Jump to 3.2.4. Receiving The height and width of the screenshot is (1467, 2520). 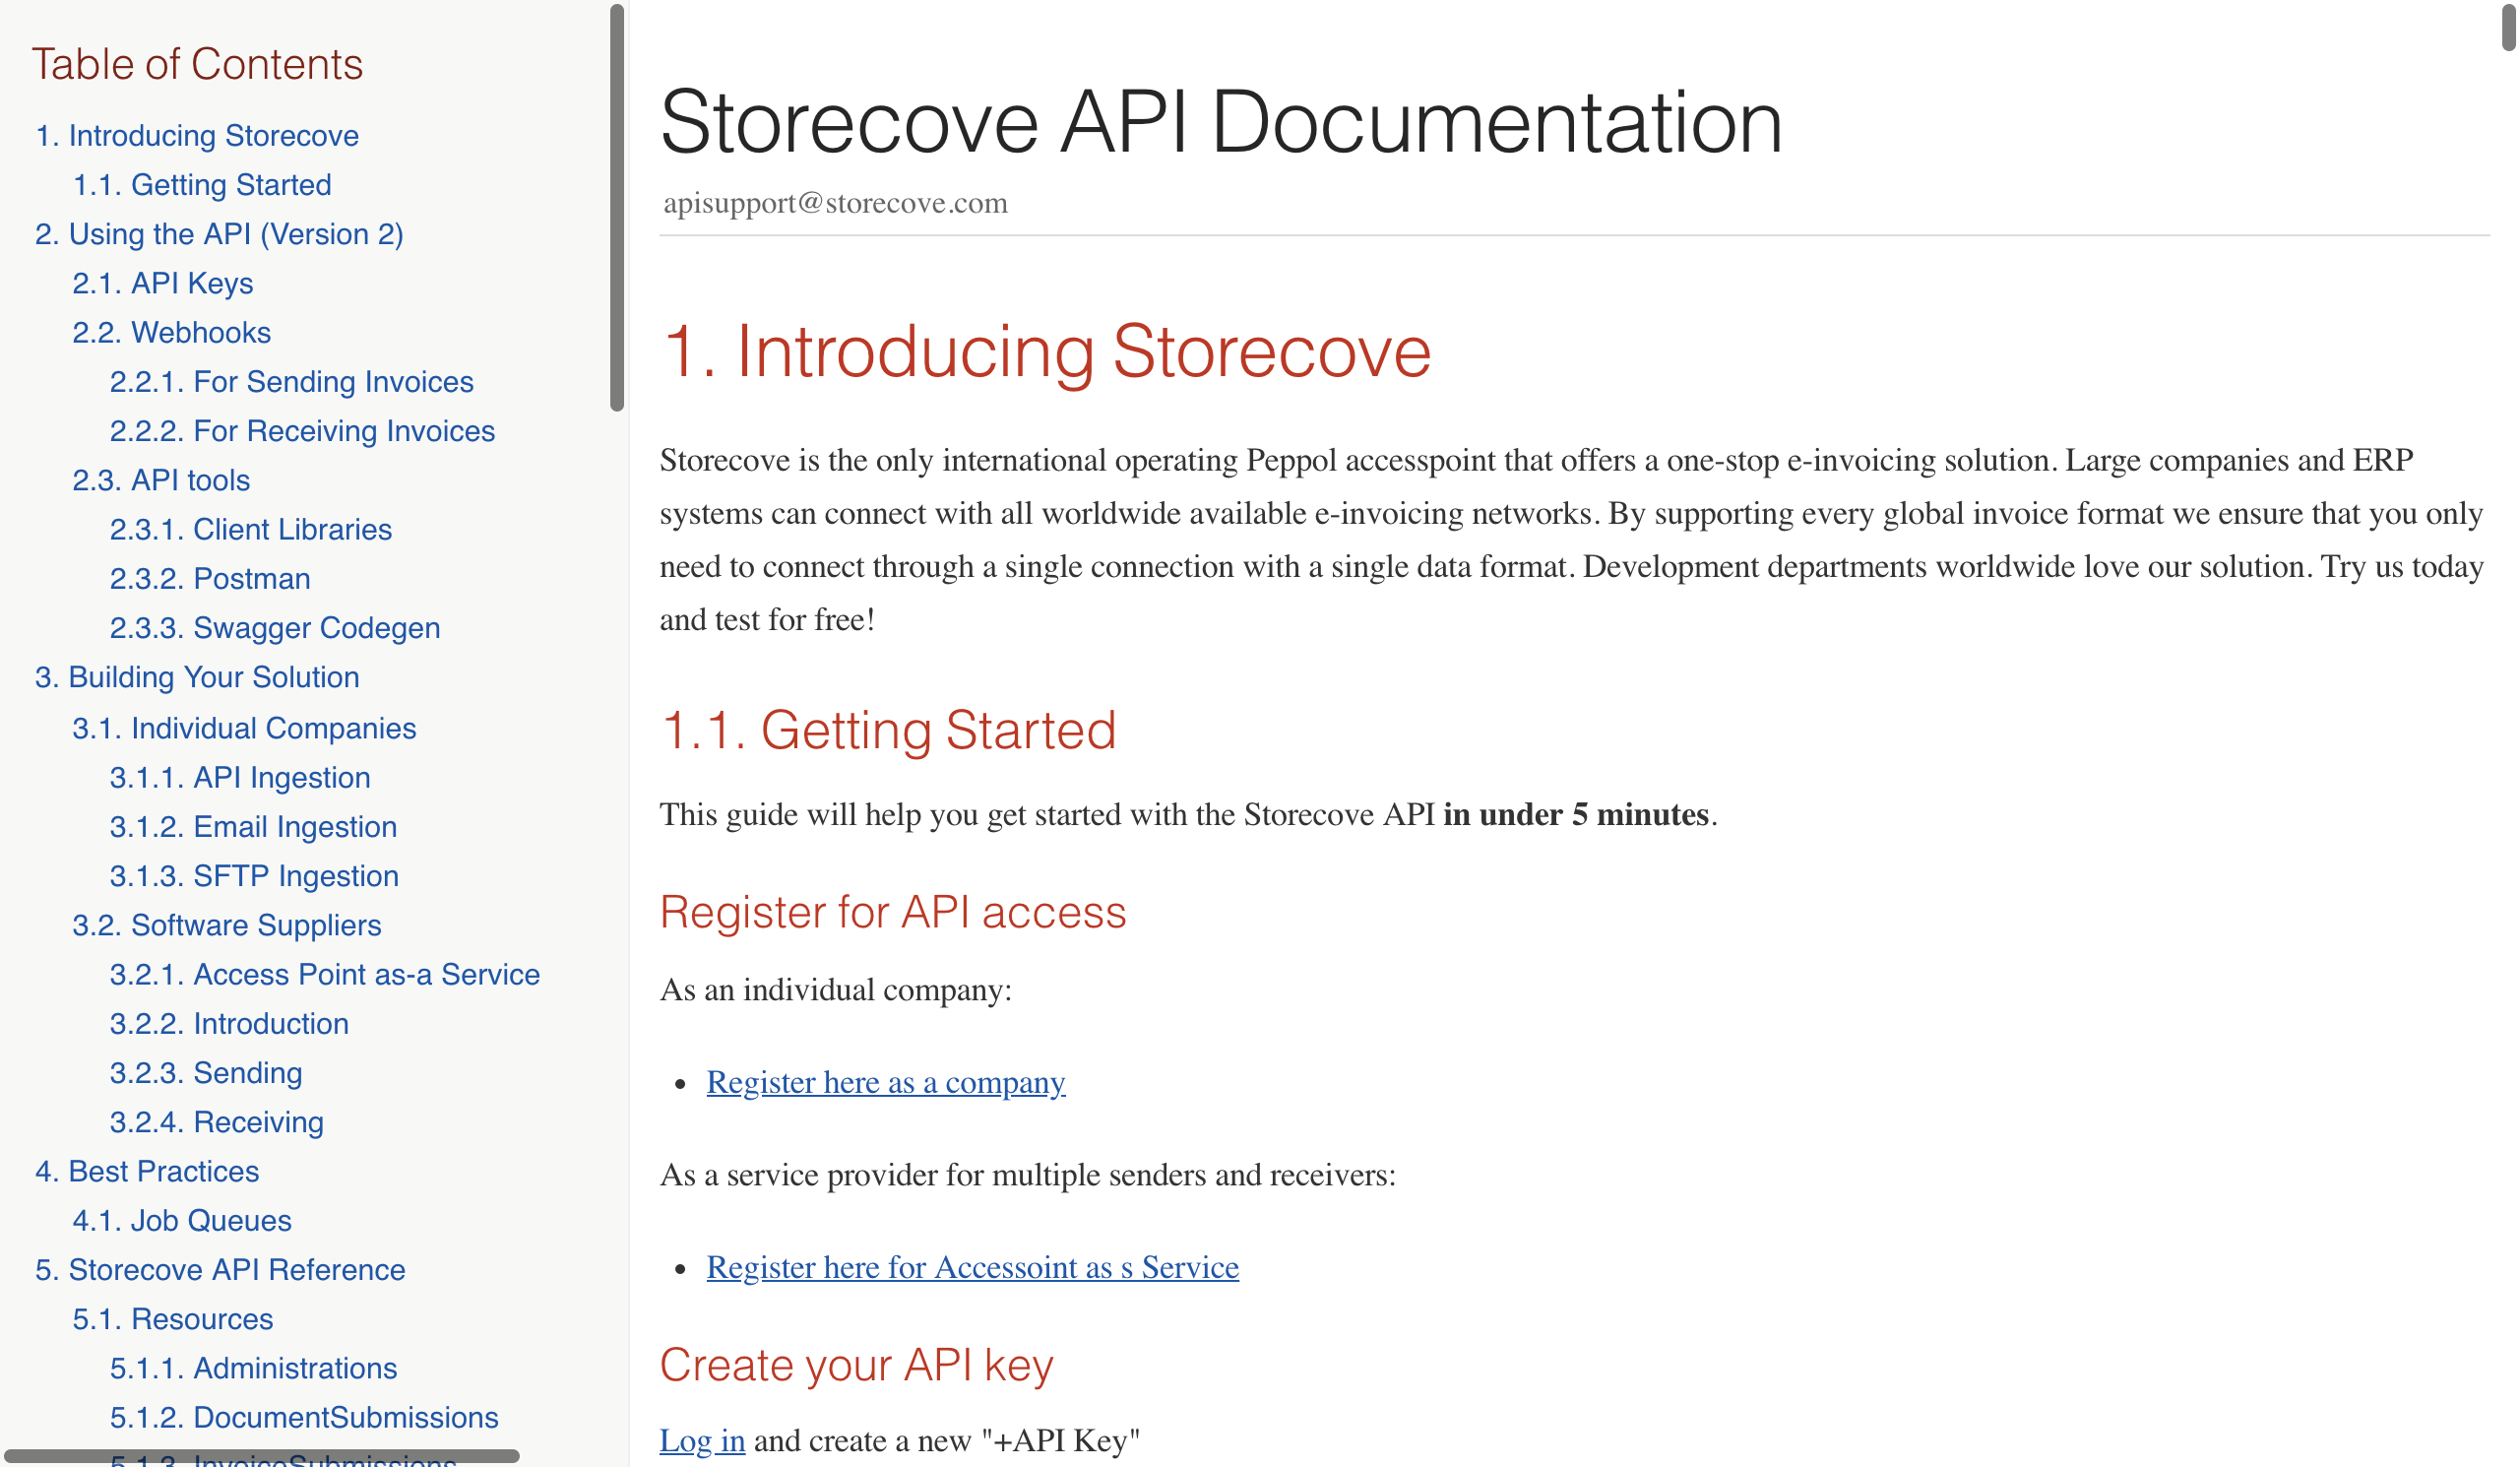tap(217, 1122)
